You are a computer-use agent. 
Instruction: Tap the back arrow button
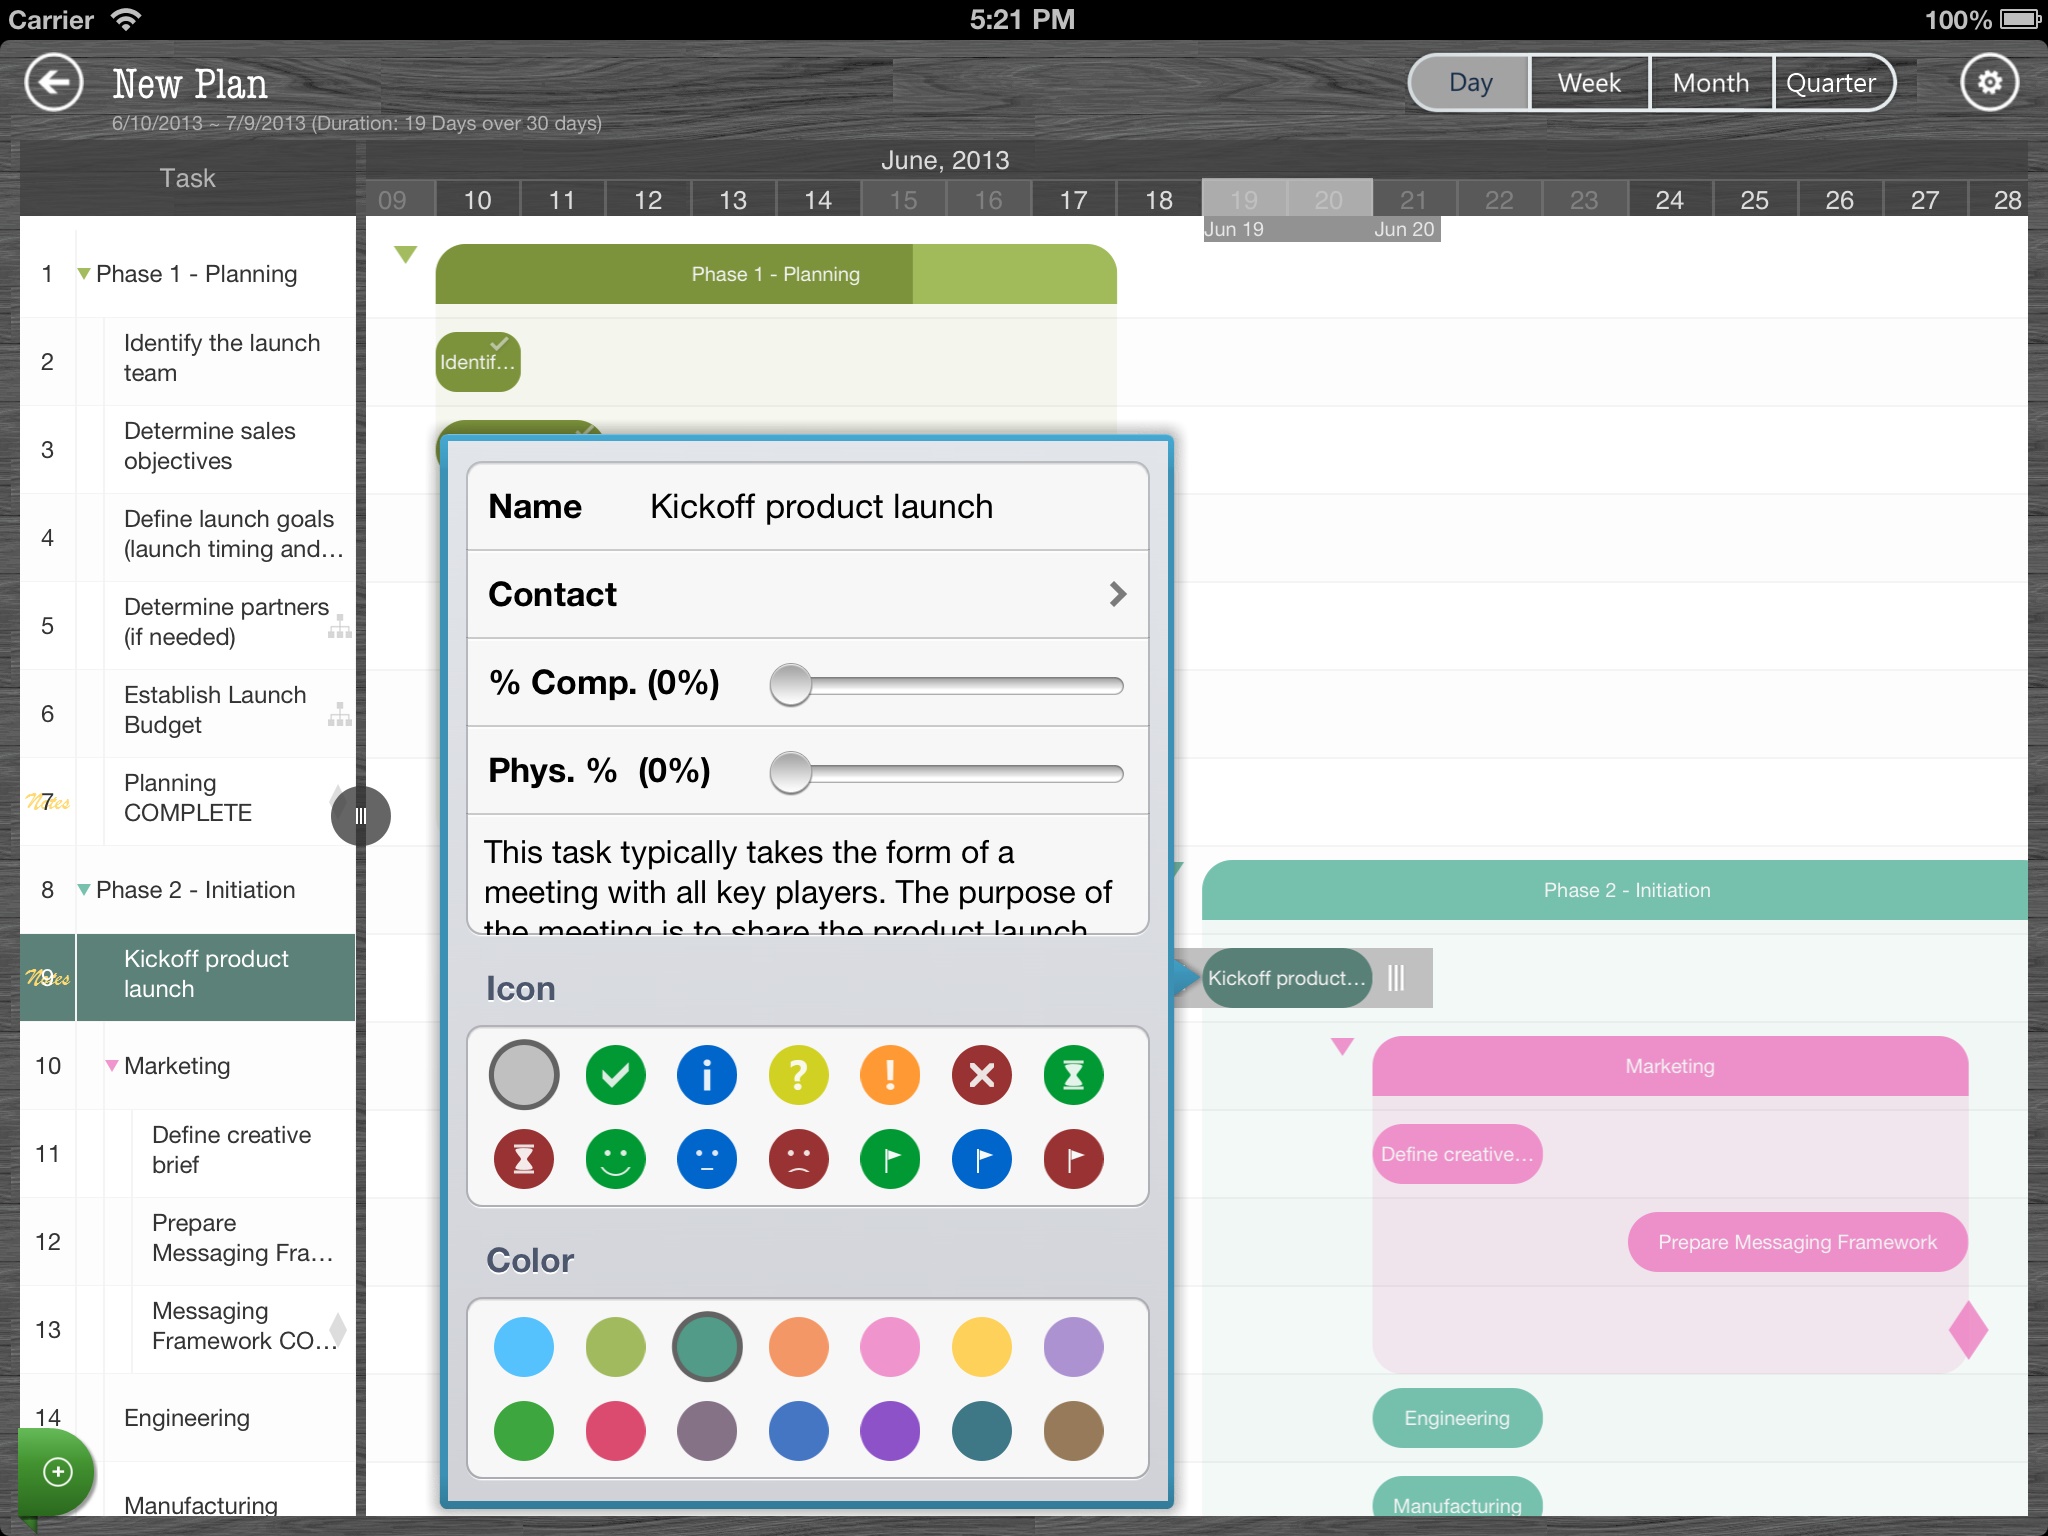(x=54, y=83)
